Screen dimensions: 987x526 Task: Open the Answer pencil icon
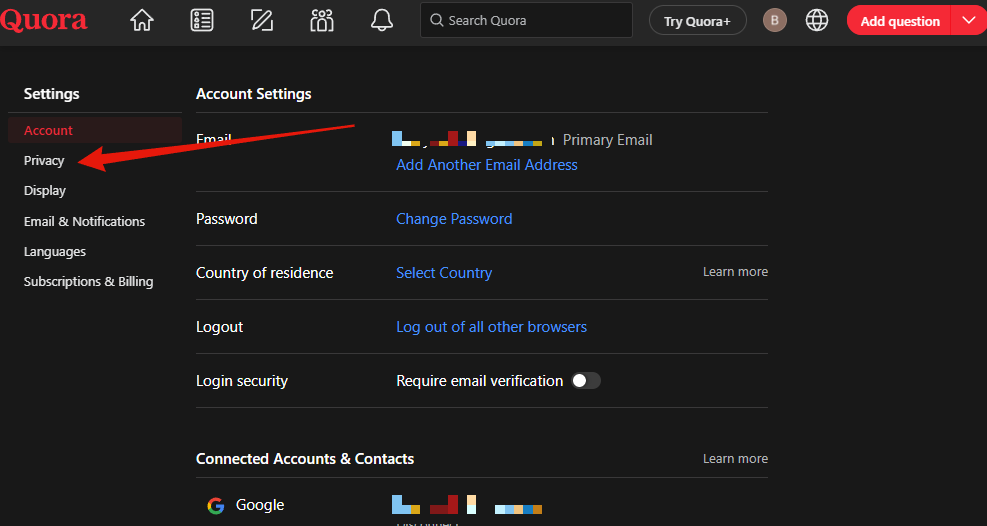click(262, 20)
